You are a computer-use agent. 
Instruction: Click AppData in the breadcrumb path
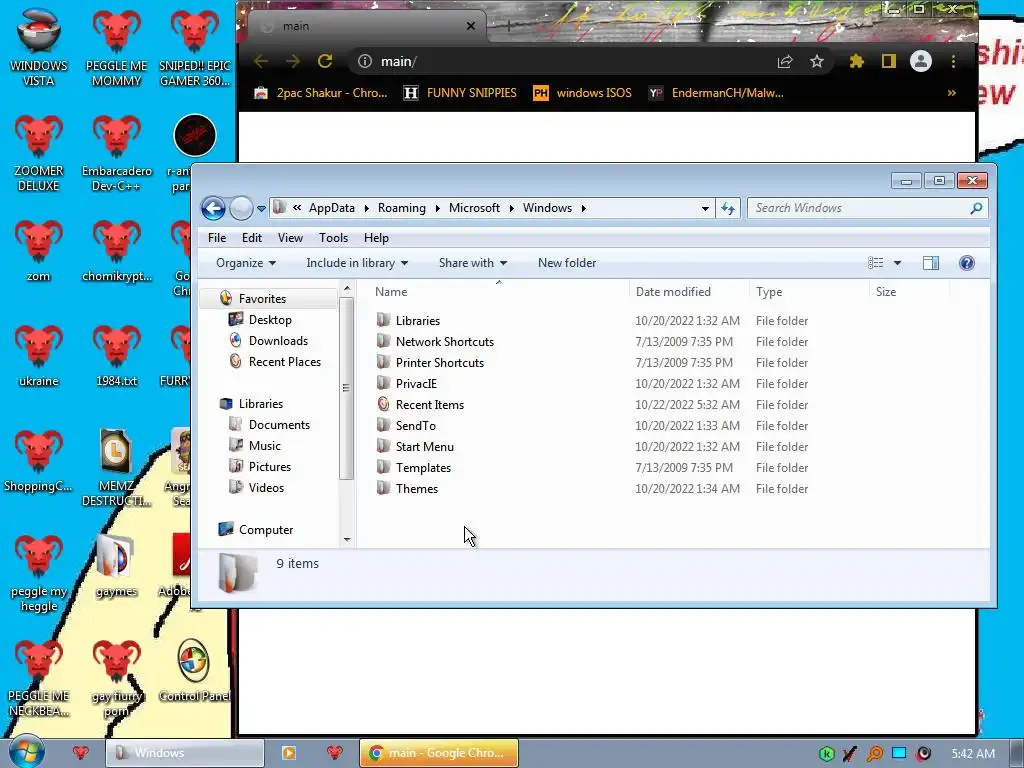tap(332, 208)
